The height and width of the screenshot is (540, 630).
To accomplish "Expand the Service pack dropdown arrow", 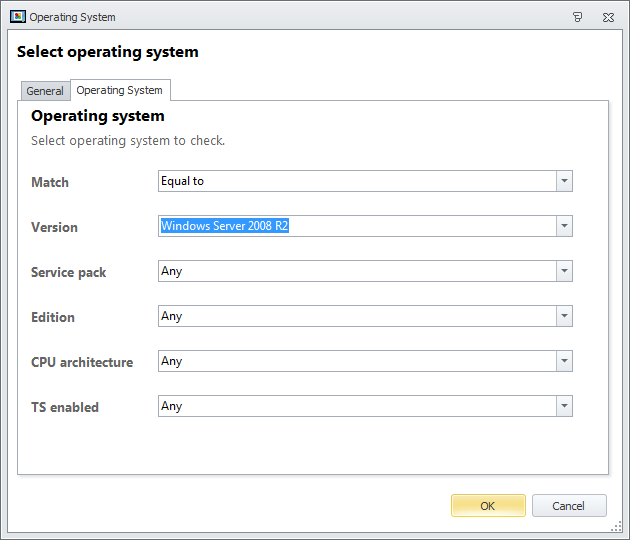I will click(564, 271).
